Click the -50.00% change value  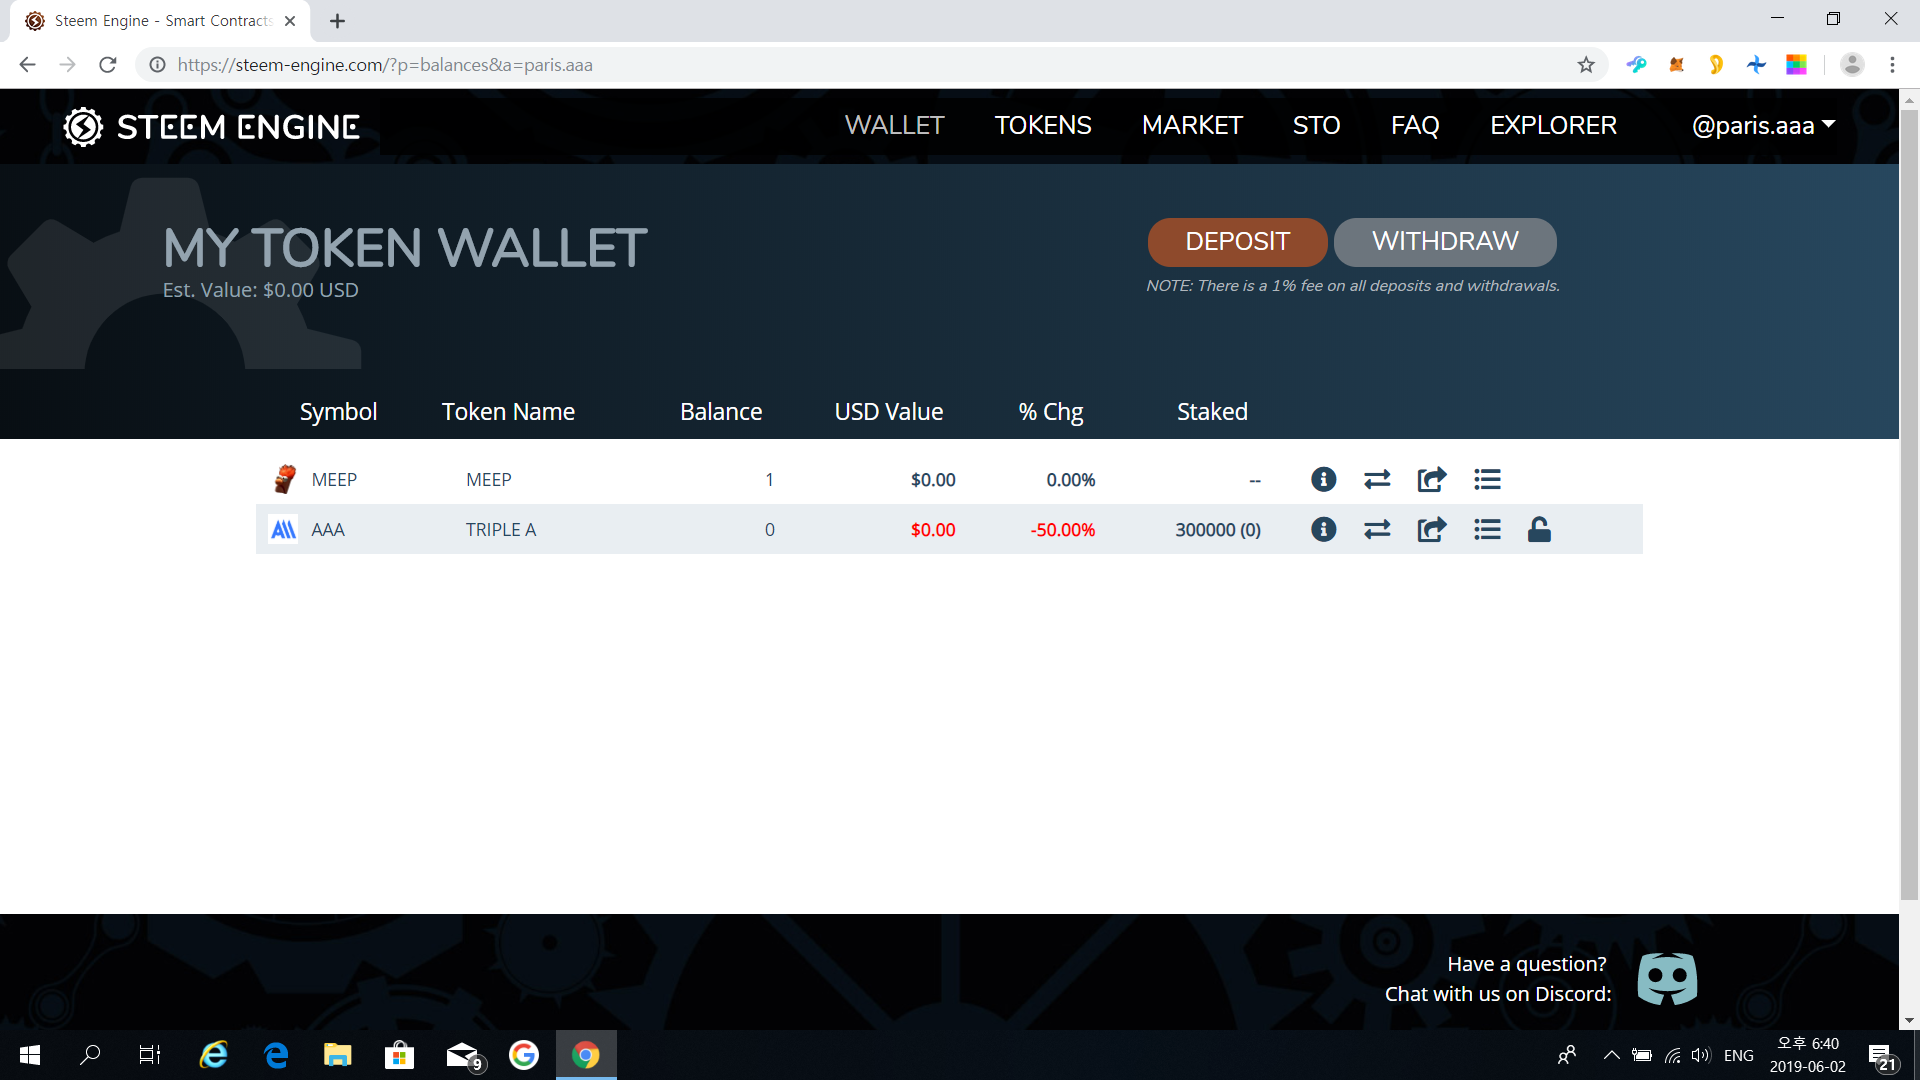click(x=1063, y=530)
